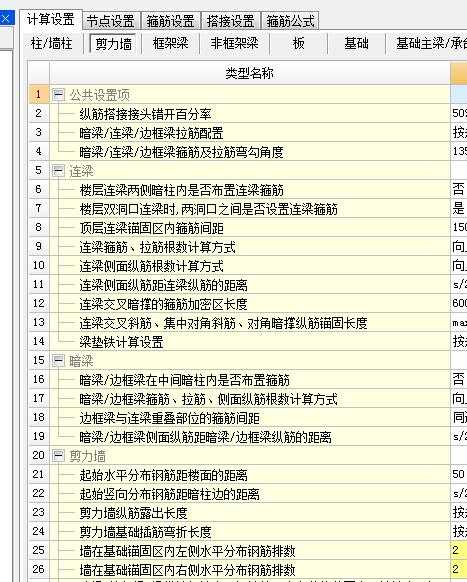Select row 剪力墙纵筋露出长度
Image resolution: width=467 pixels, height=582 pixels.
click(249, 512)
